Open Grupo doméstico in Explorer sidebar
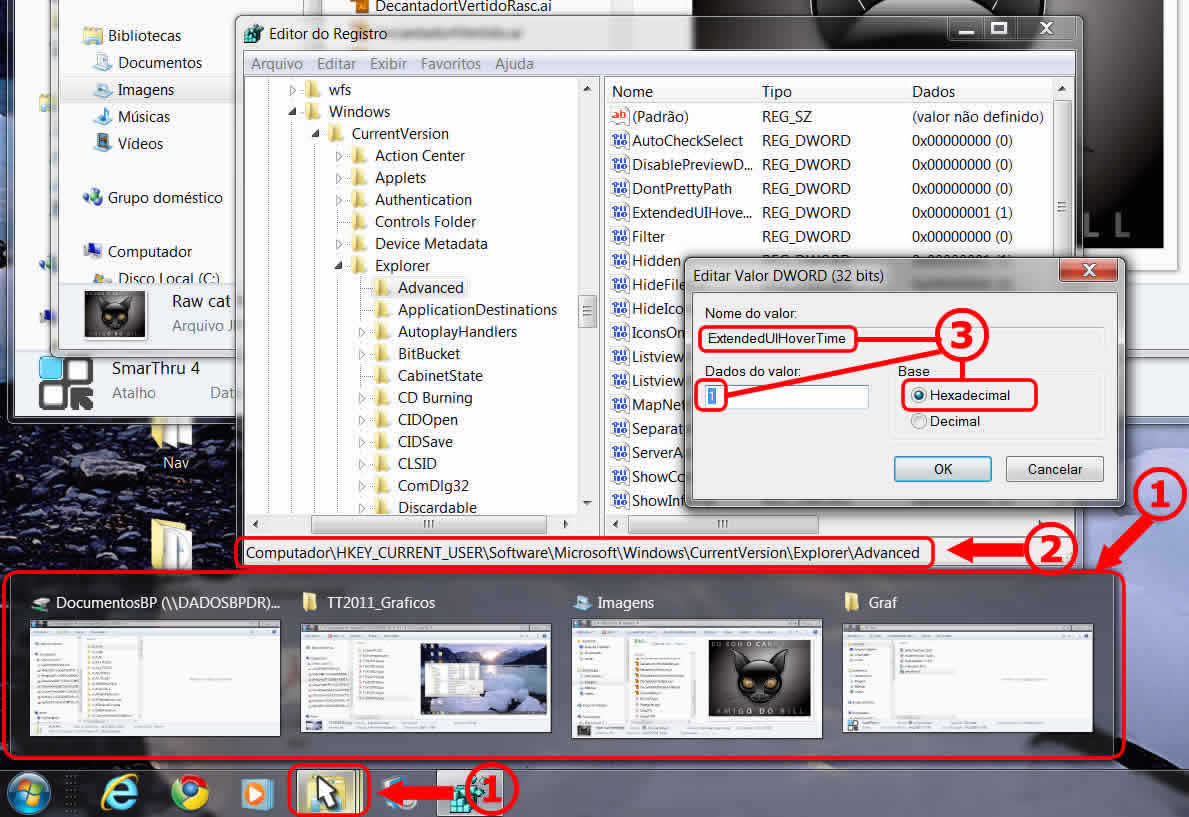Viewport: 1189px width, 817px height. (165, 197)
